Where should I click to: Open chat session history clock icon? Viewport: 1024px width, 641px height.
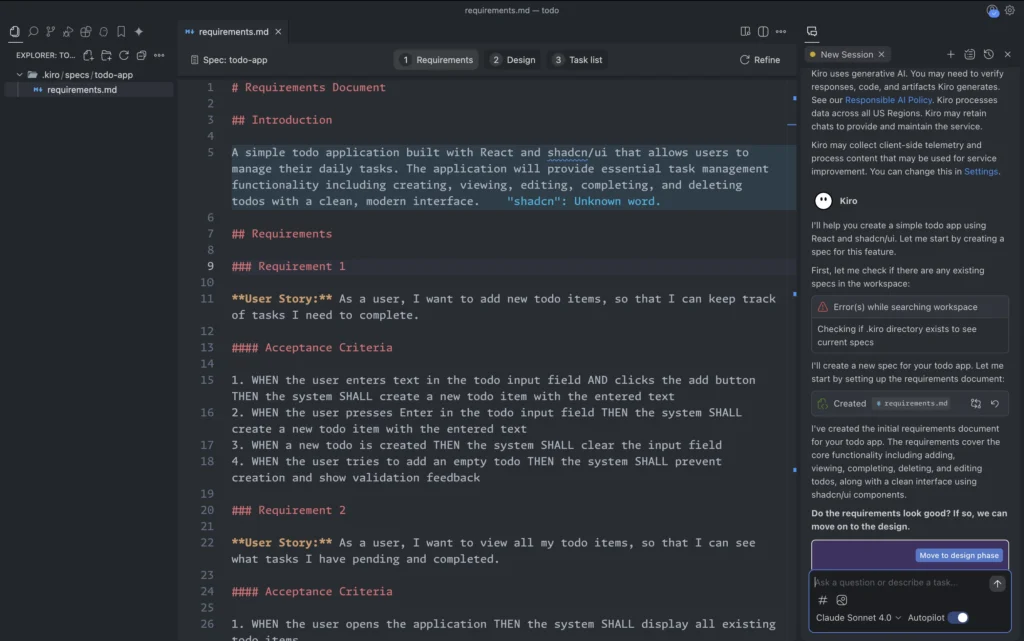click(989, 55)
